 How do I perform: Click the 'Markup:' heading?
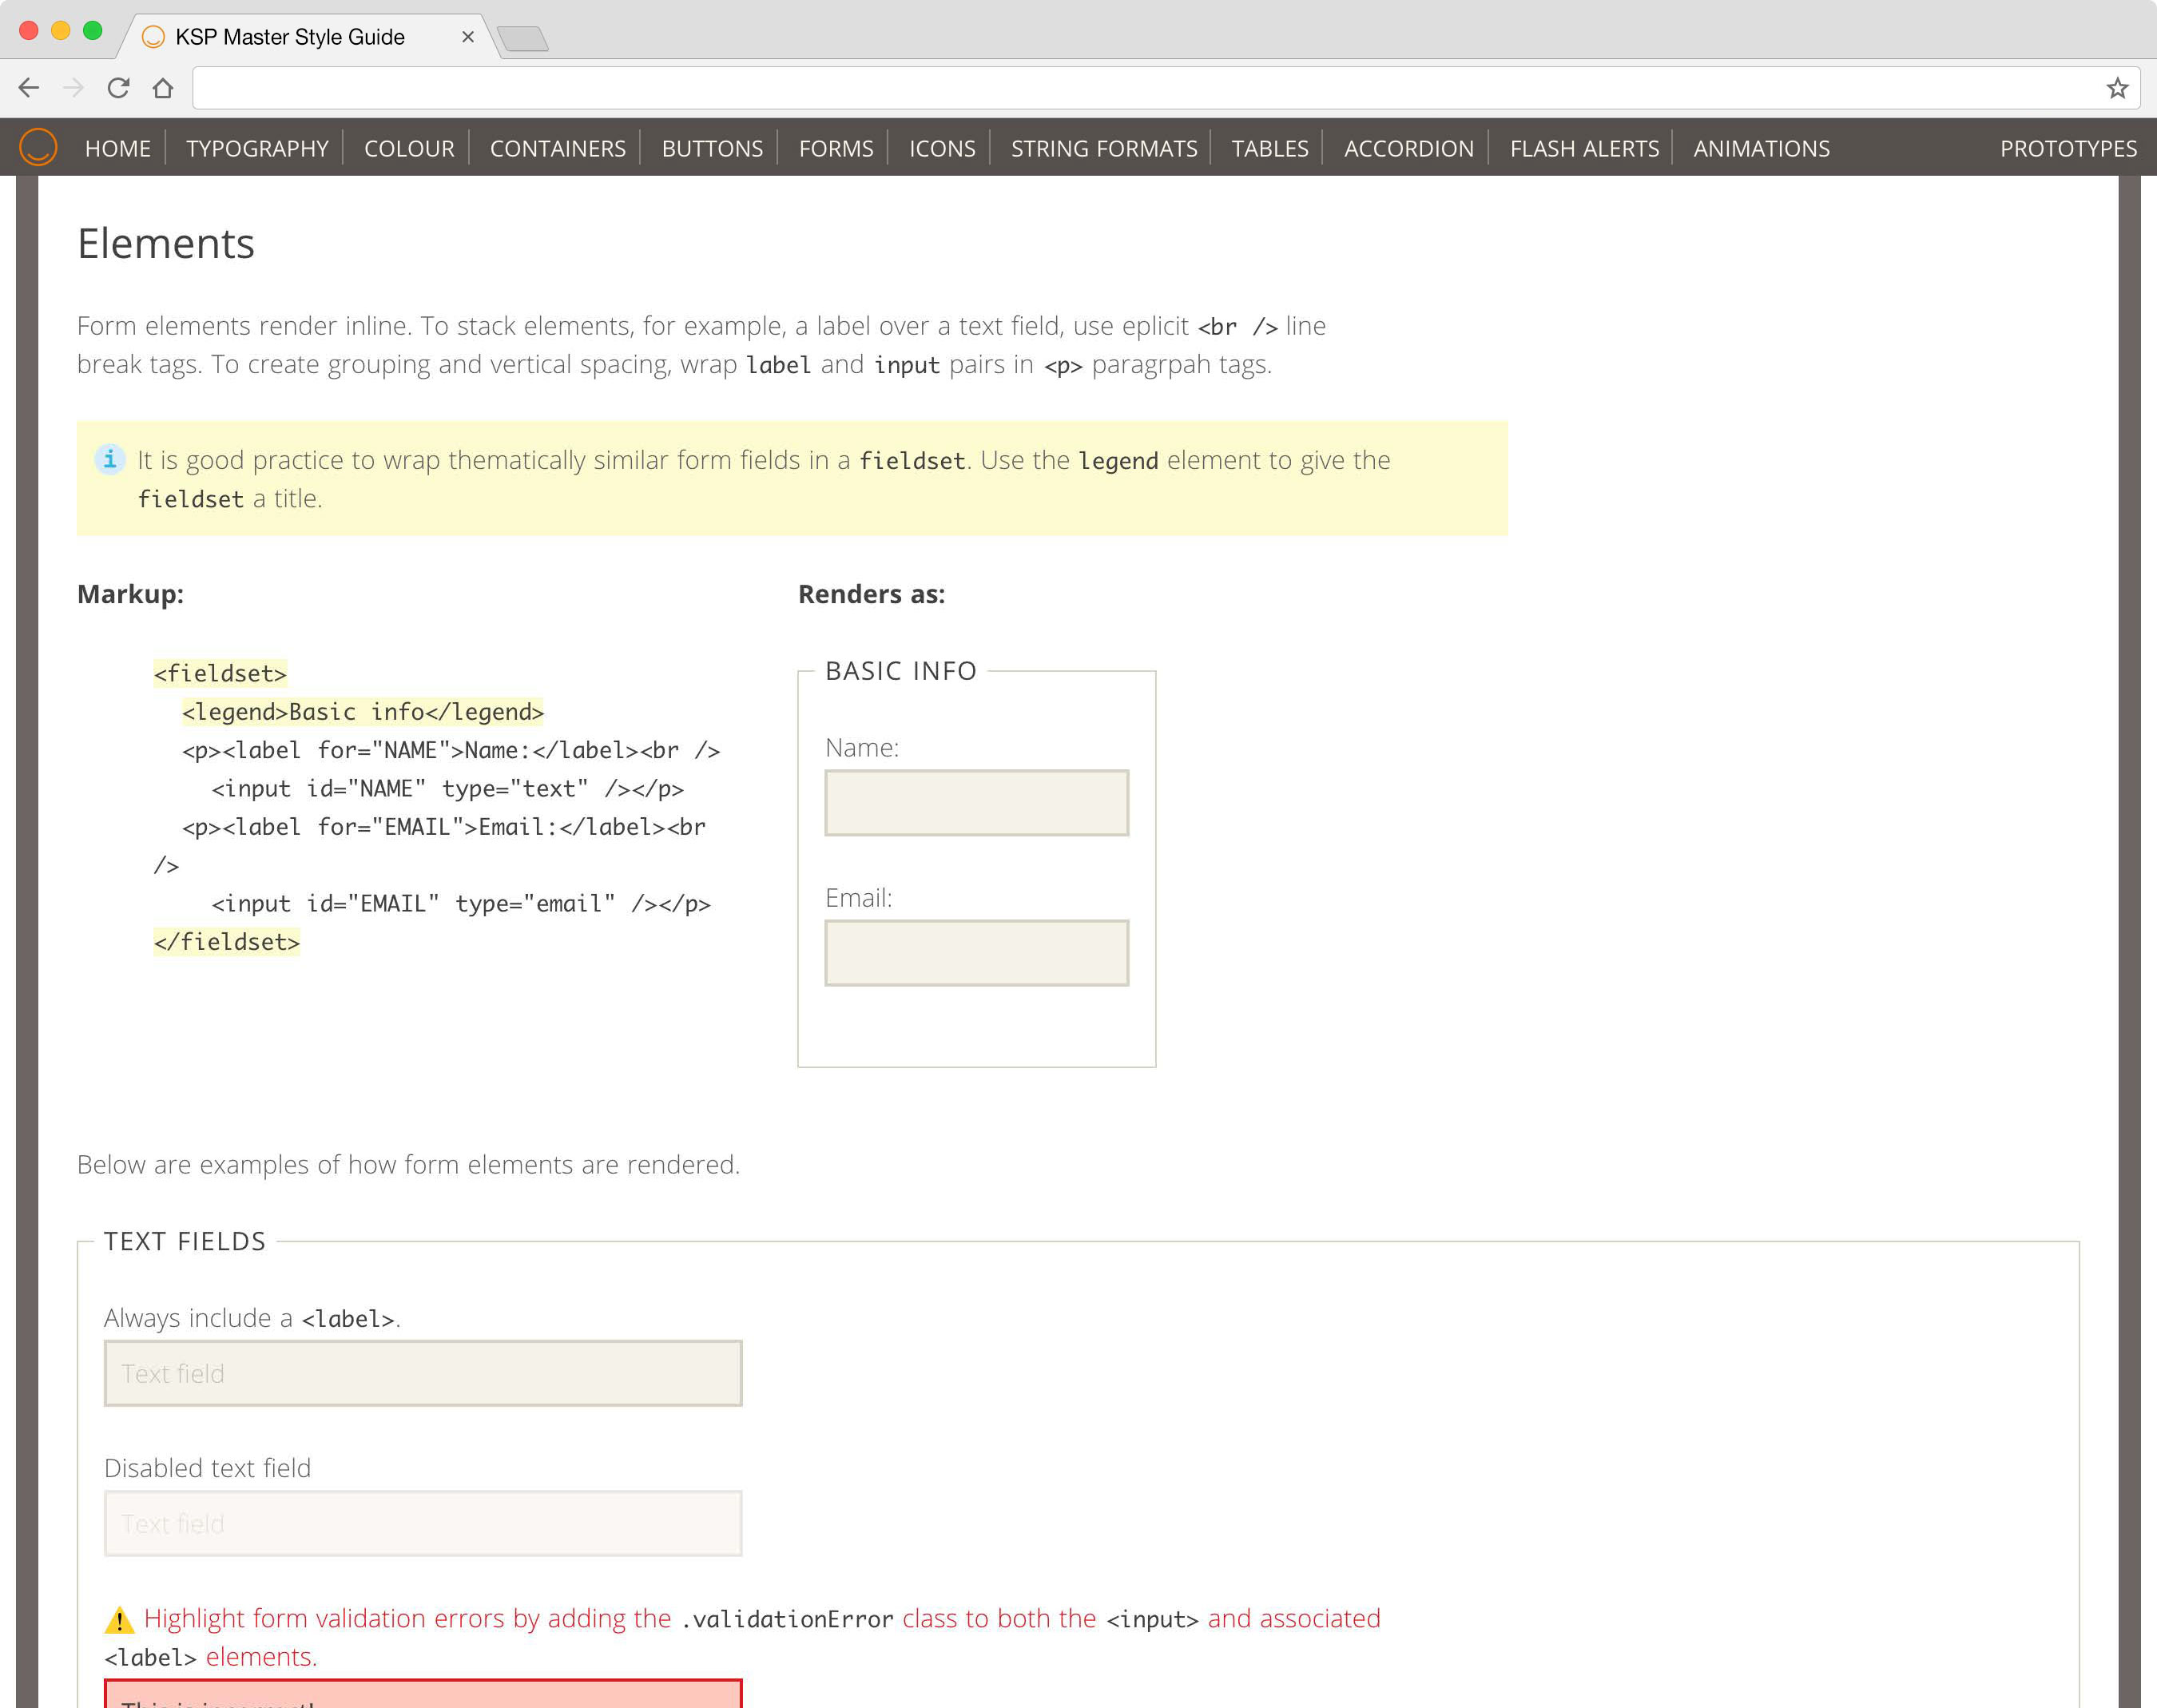tap(130, 594)
